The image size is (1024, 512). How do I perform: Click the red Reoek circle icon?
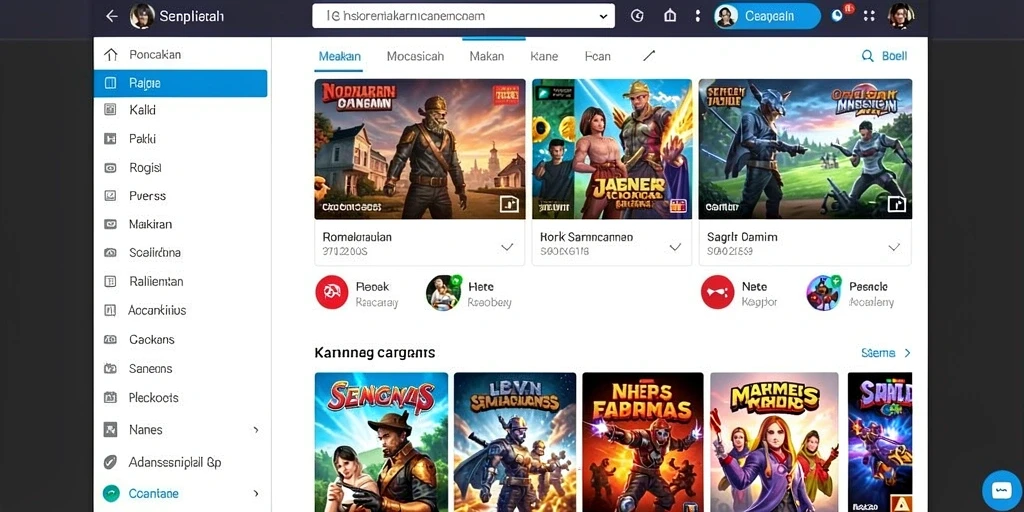pyautogui.click(x=332, y=292)
